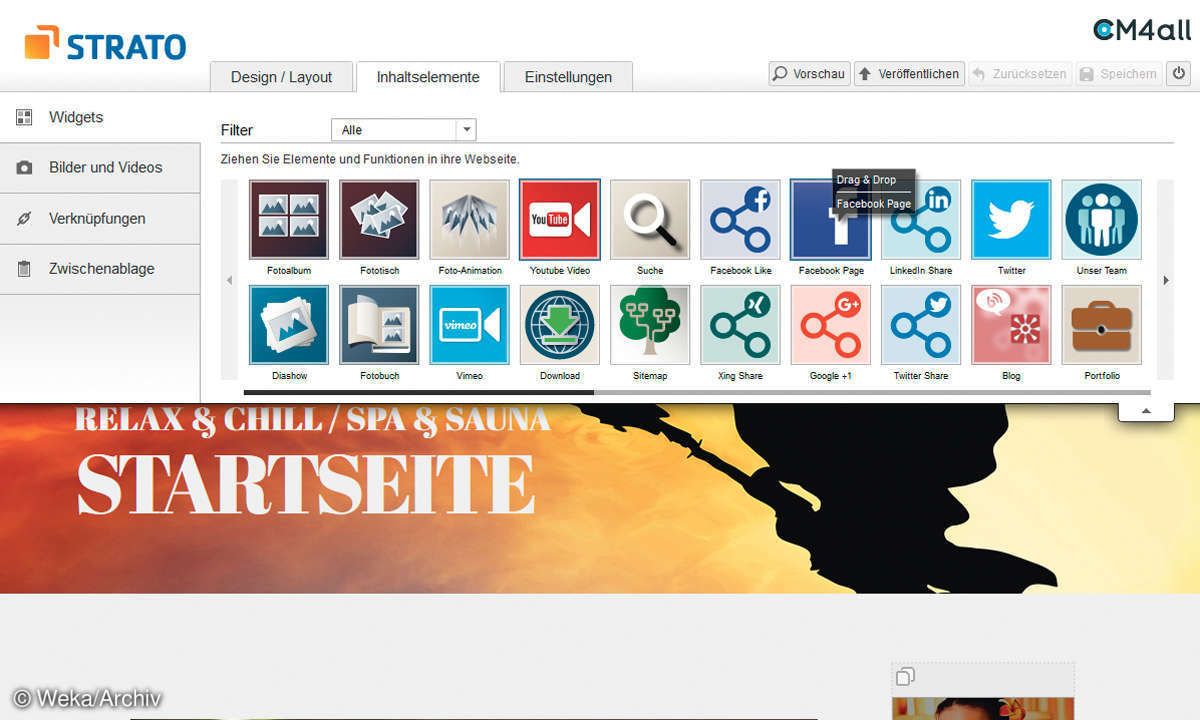The height and width of the screenshot is (720, 1200).
Task: Select the Google +1 widget
Action: coord(830,325)
